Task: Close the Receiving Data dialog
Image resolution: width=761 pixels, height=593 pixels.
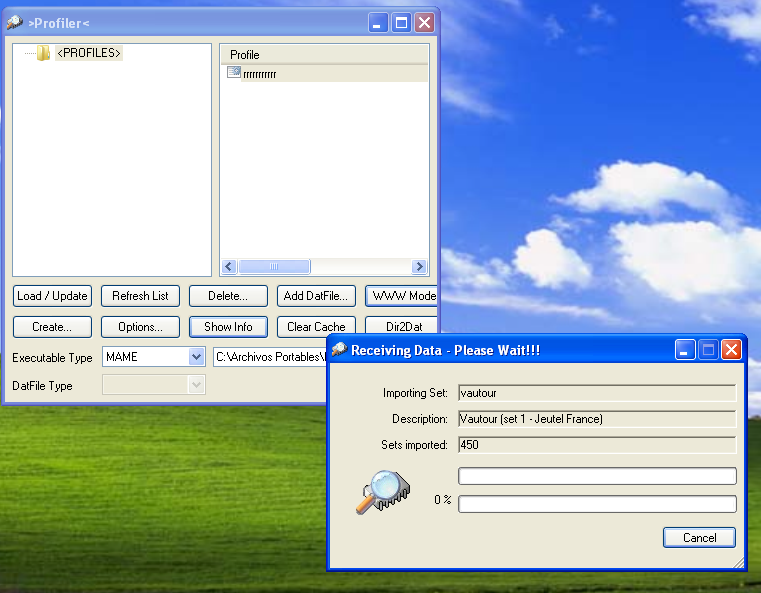Action: click(x=731, y=350)
